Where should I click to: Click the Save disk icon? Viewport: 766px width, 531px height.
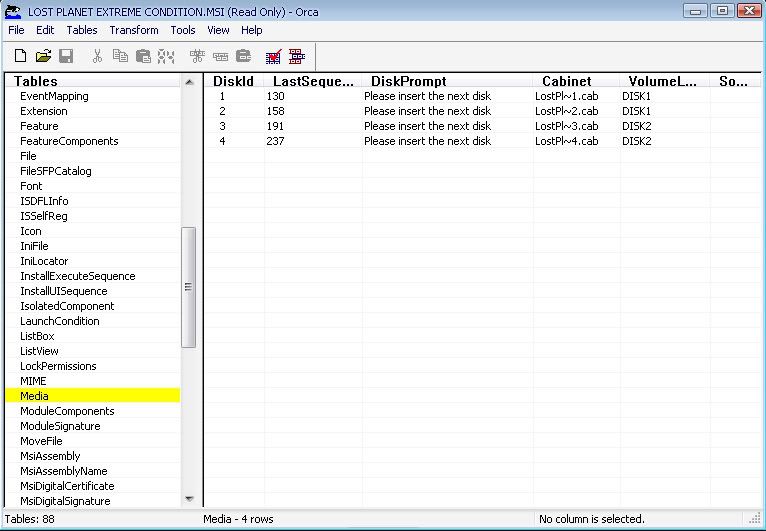coord(66,56)
